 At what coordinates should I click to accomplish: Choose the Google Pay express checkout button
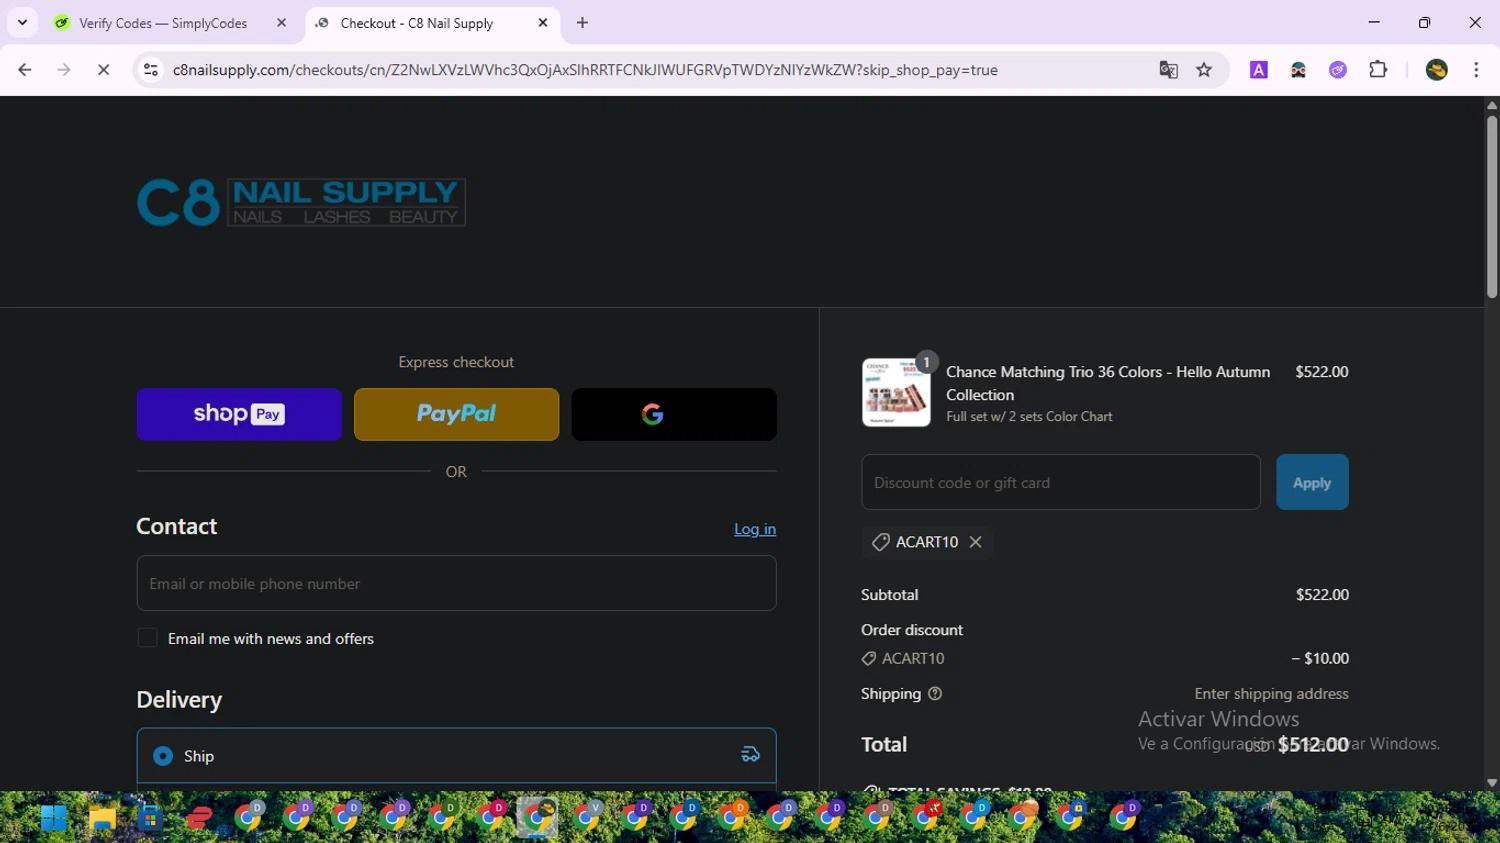tap(674, 414)
